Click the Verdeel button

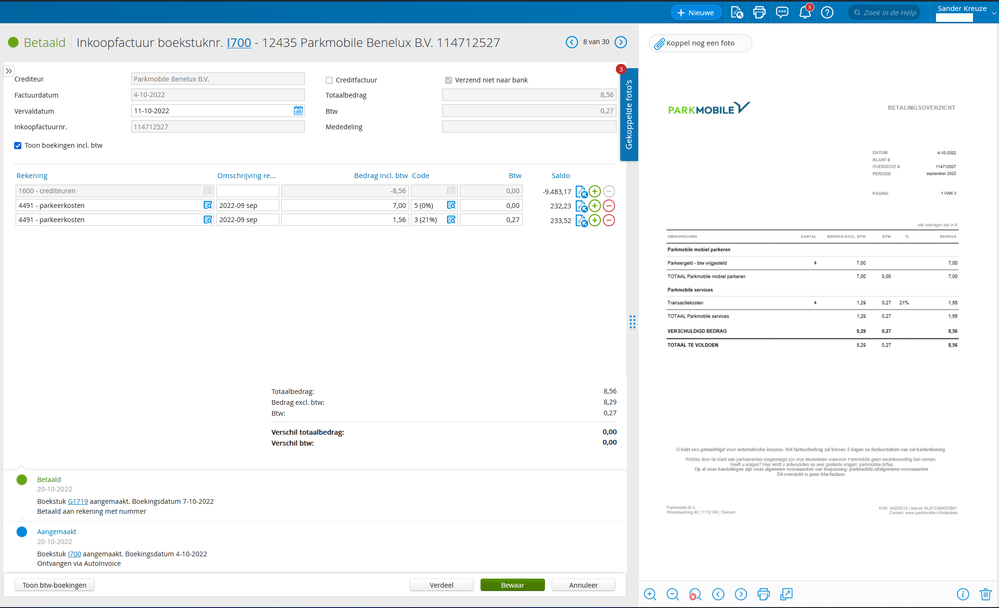tap(442, 585)
